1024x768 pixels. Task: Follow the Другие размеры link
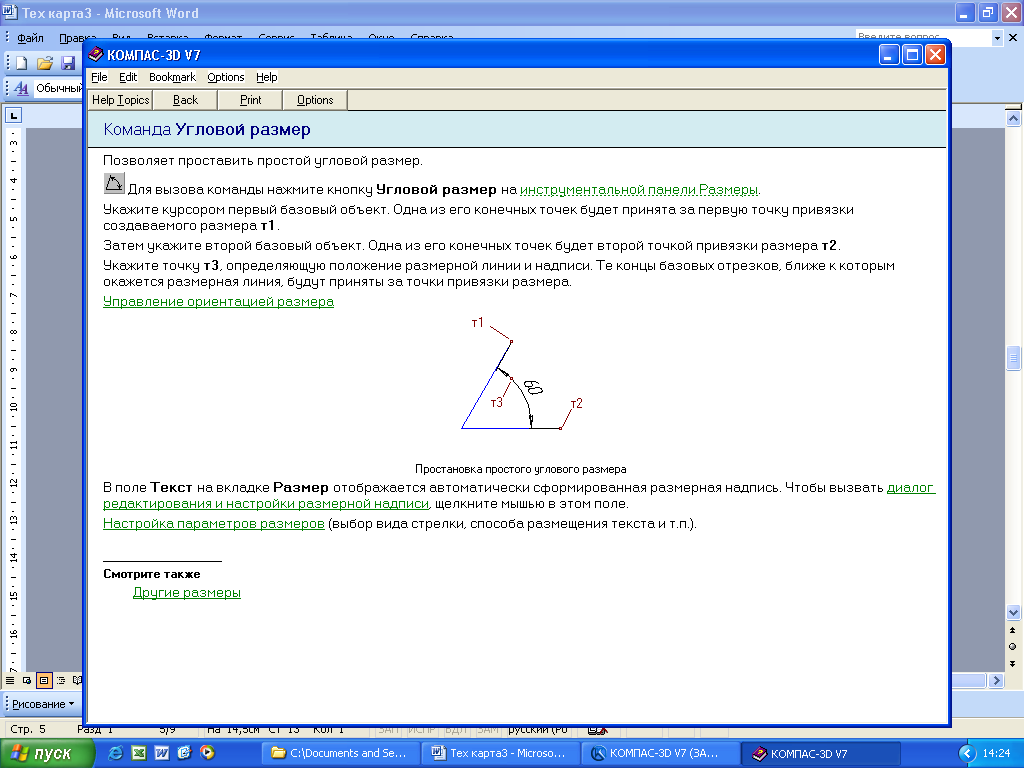[x=187, y=592]
